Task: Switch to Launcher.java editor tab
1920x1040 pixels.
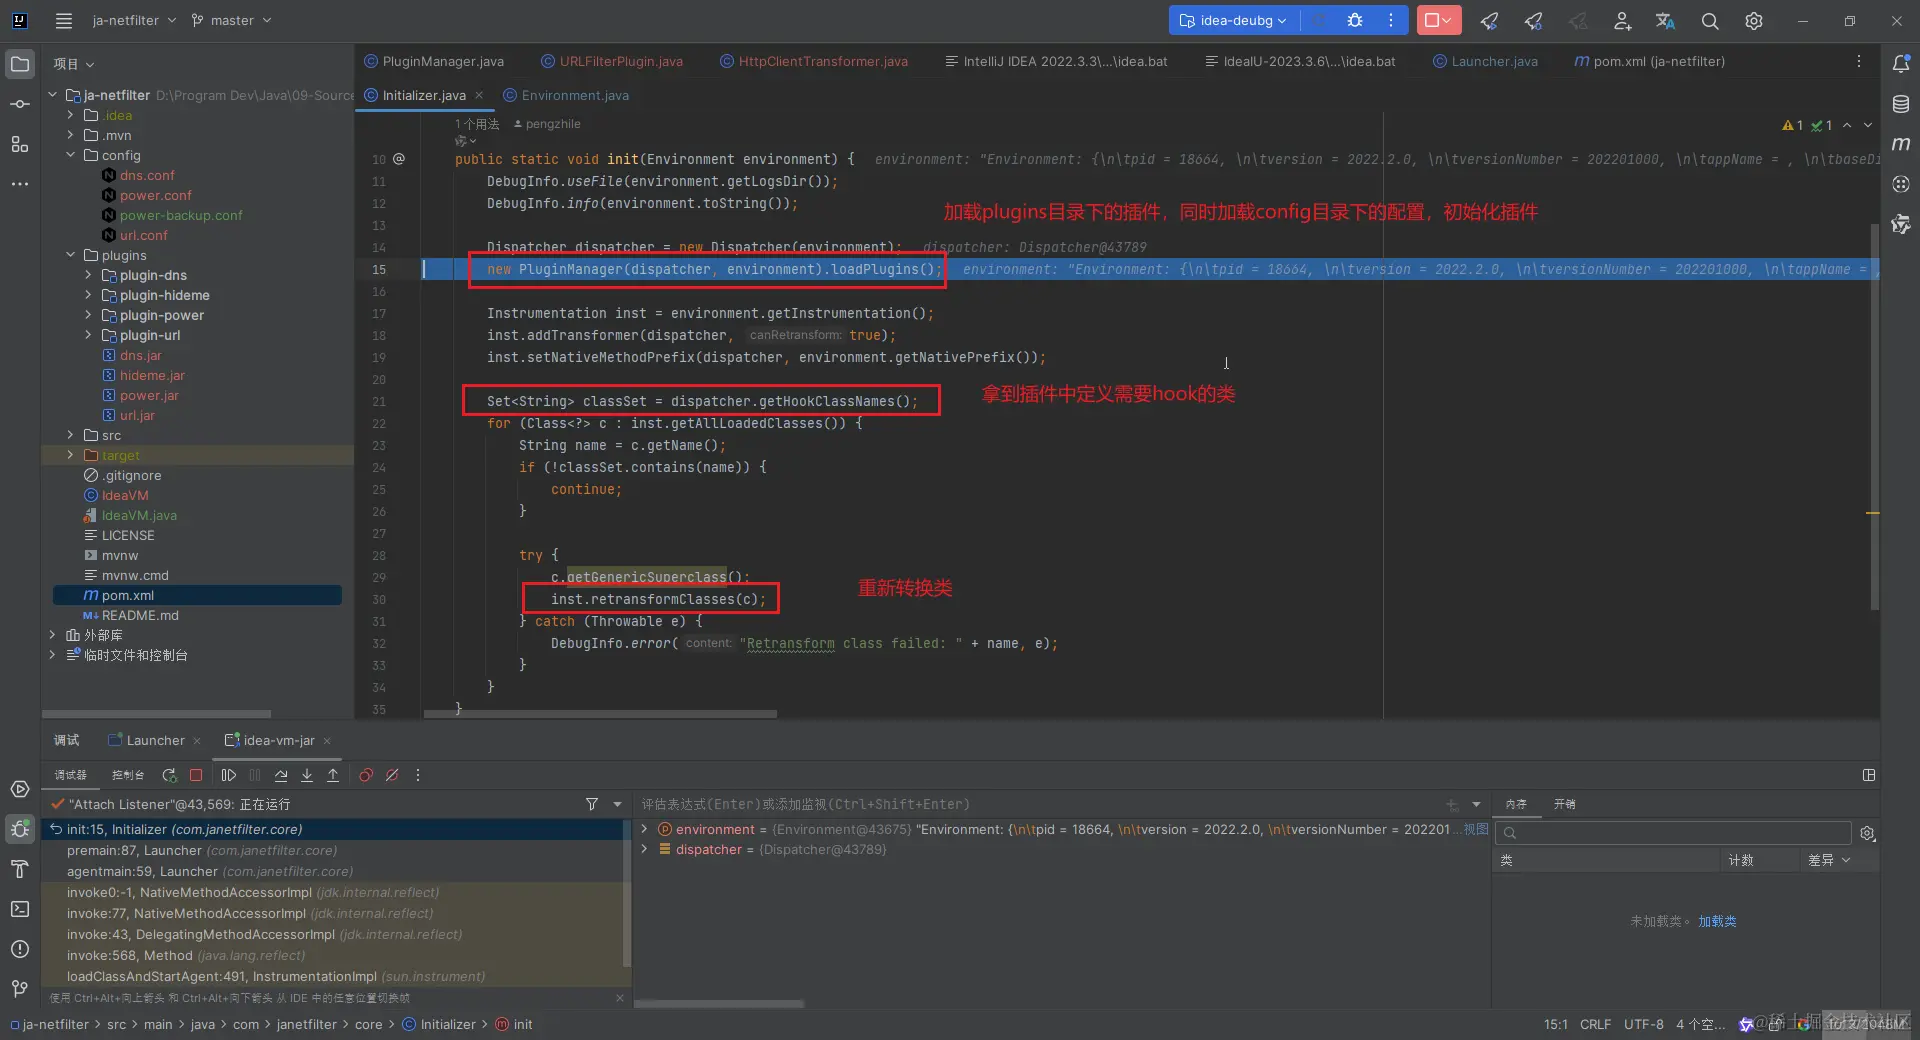Action: pyautogui.click(x=1485, y=61)
